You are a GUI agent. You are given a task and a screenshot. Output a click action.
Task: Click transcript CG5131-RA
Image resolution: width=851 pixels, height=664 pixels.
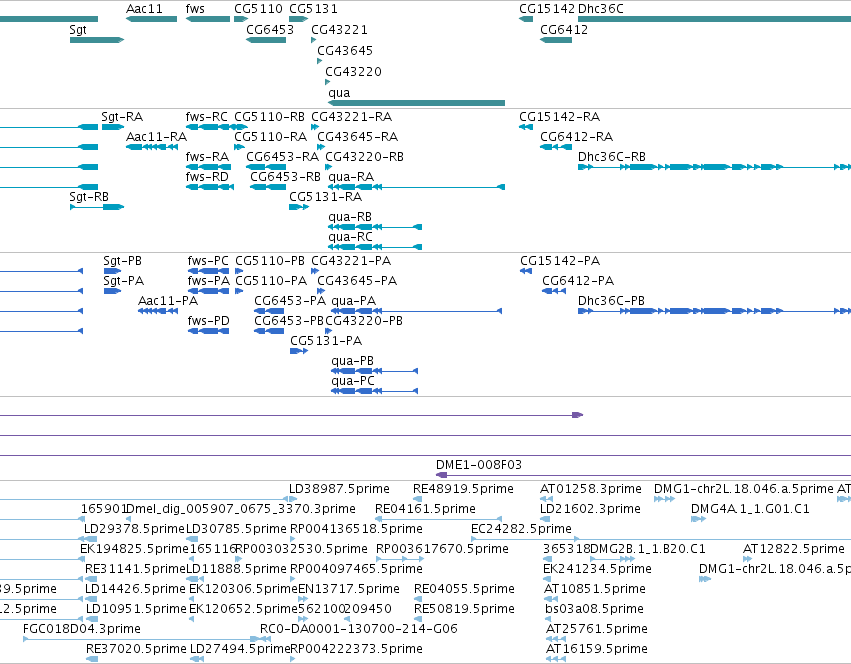pyautogui.click(x=299, y=207)
